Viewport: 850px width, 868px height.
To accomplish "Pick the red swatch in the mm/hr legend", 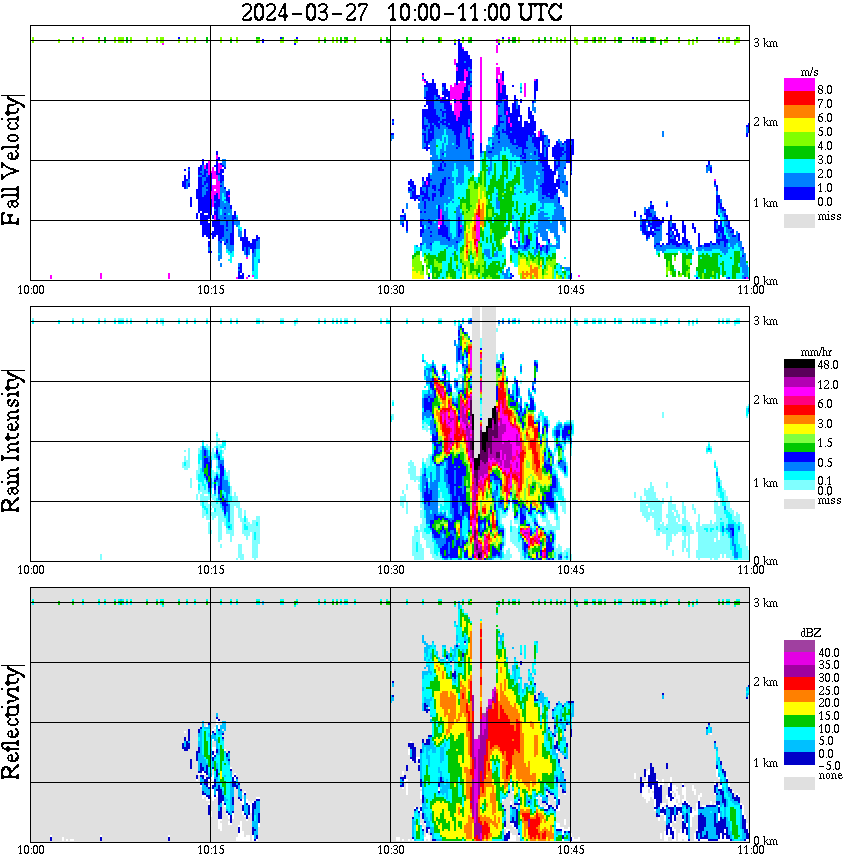I will tap(799, 410).
